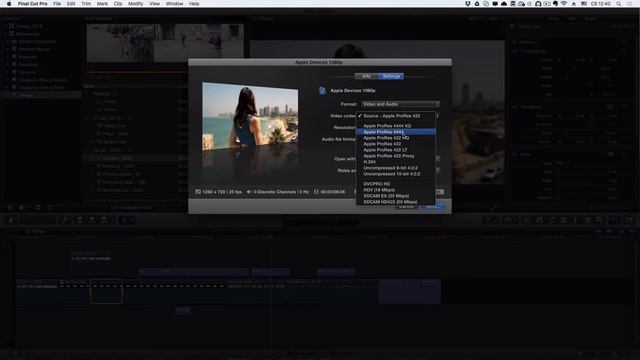Select the purple clip on the main timeline
The height and width of the screenshot is (360, 640).
(410, 291)
